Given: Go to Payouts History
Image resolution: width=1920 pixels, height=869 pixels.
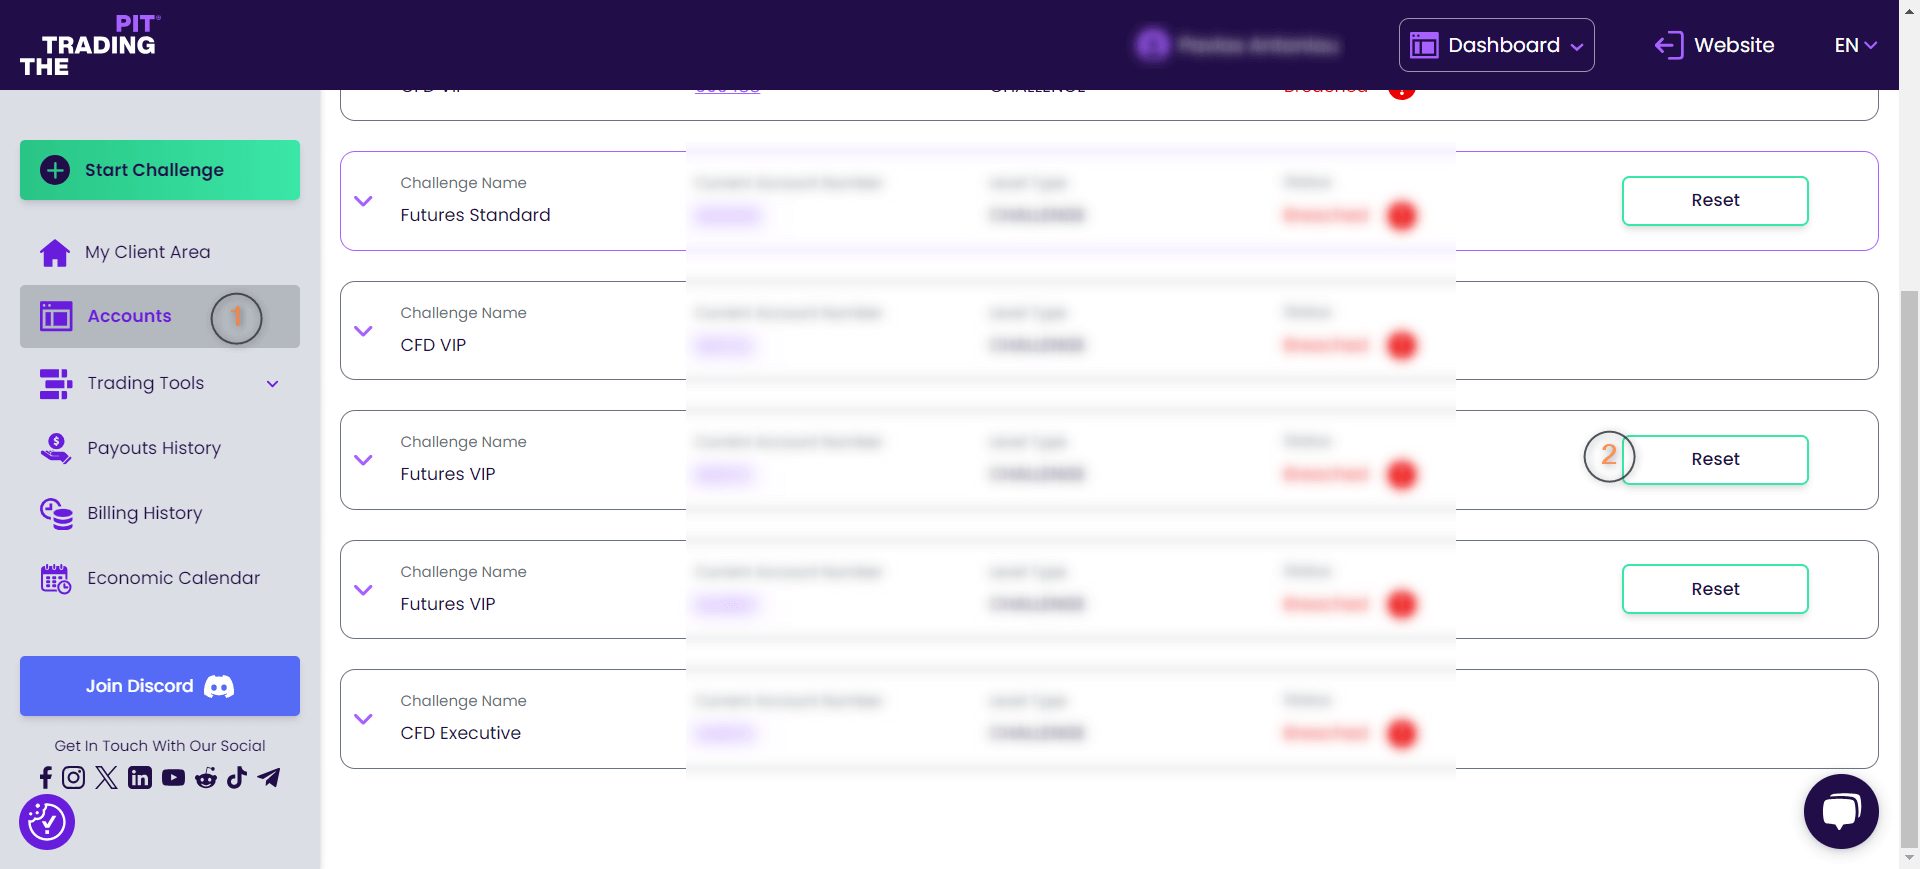Looking at the screenshot, I should pos(154,448).
